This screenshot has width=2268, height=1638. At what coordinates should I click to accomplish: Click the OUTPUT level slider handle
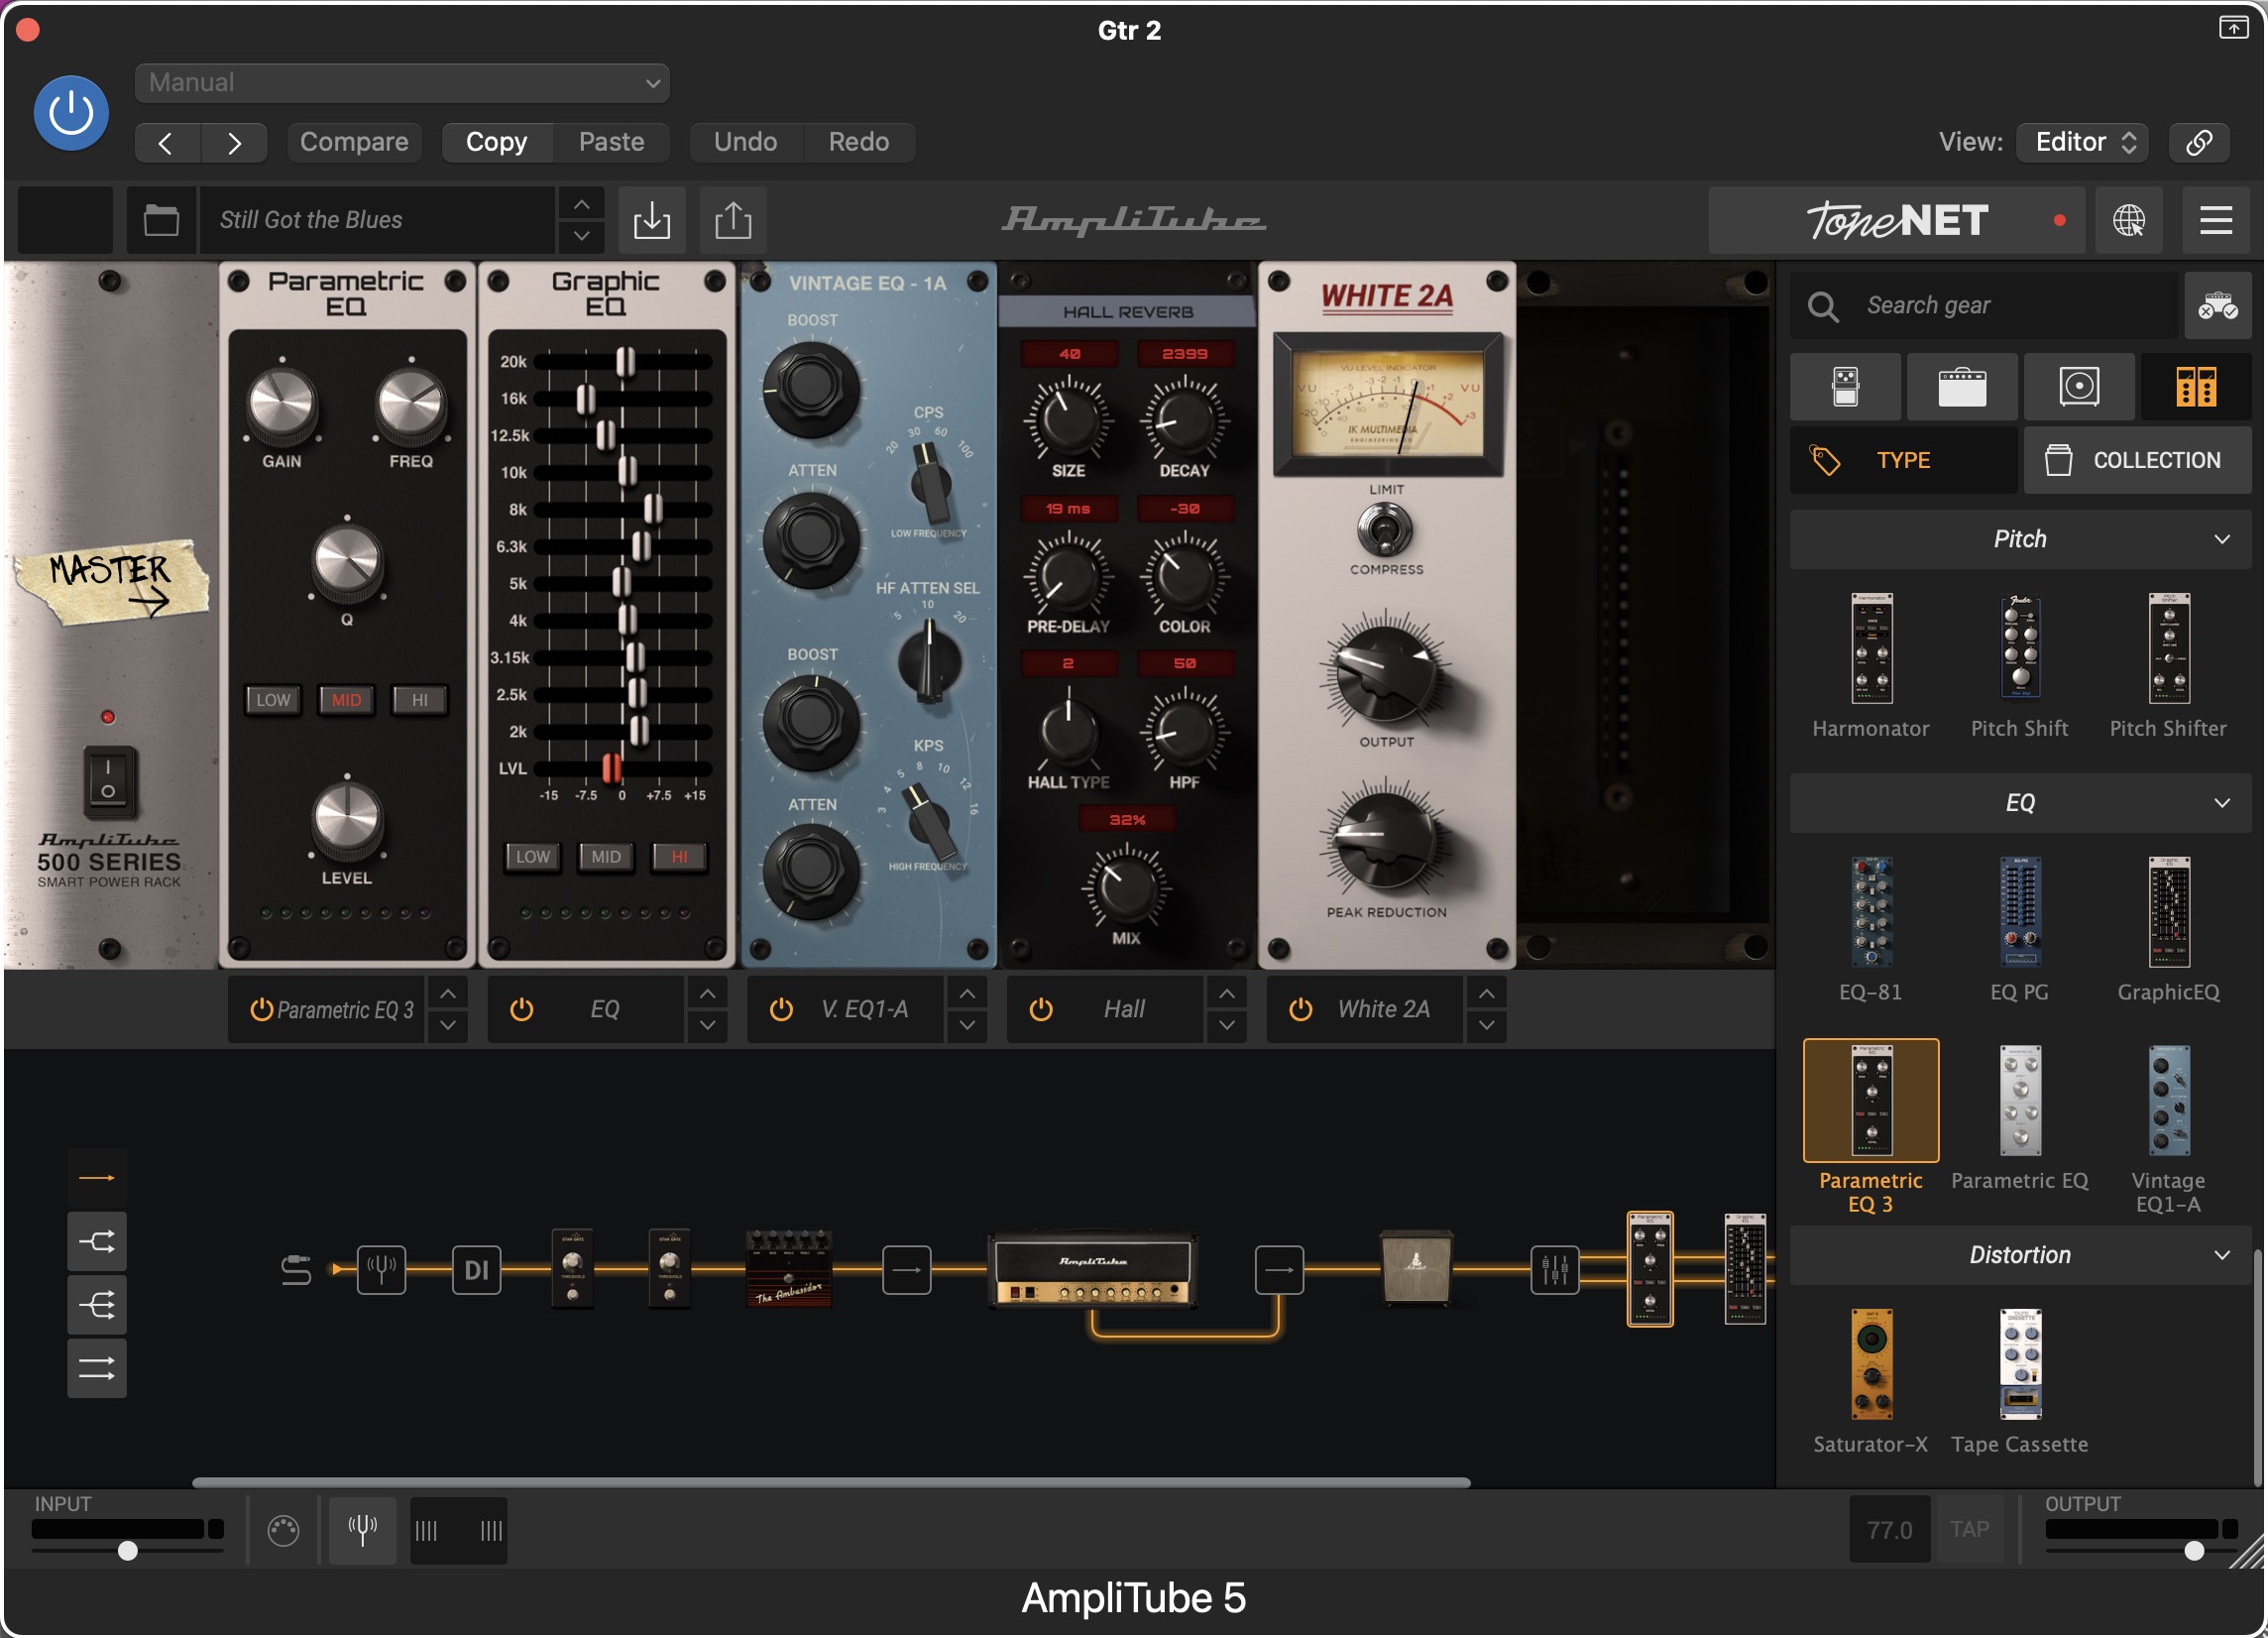click(x=2194, y=1552)
